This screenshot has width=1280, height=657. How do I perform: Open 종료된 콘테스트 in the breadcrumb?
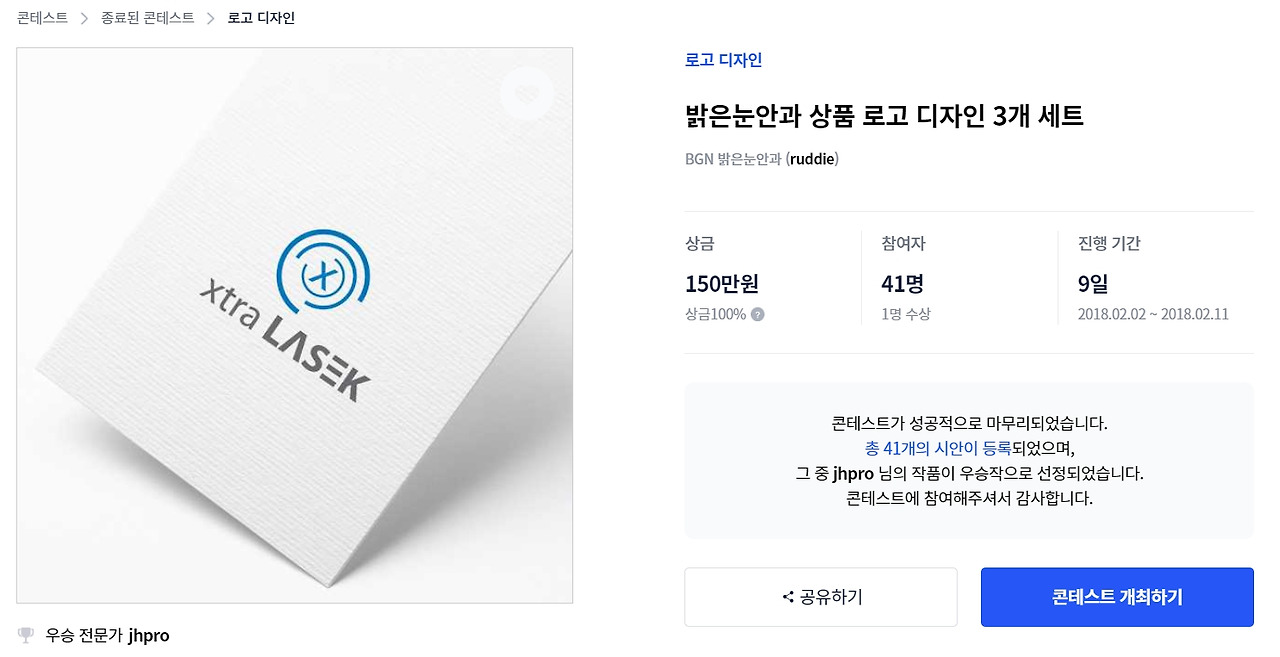148,18
